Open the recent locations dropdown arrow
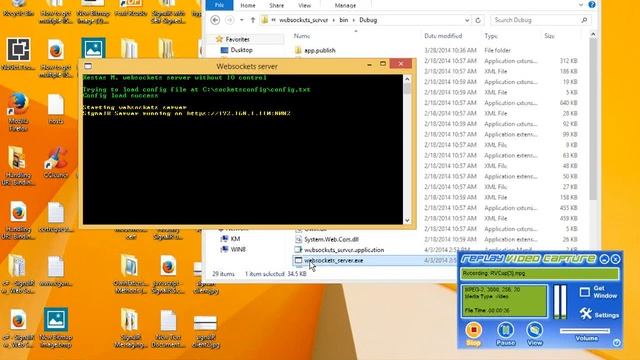 click(242, 20)
